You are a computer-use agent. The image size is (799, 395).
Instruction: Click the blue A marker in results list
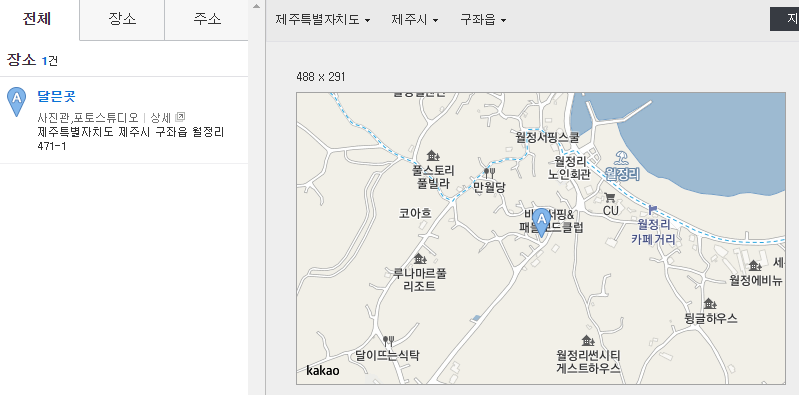pos(16,101)
